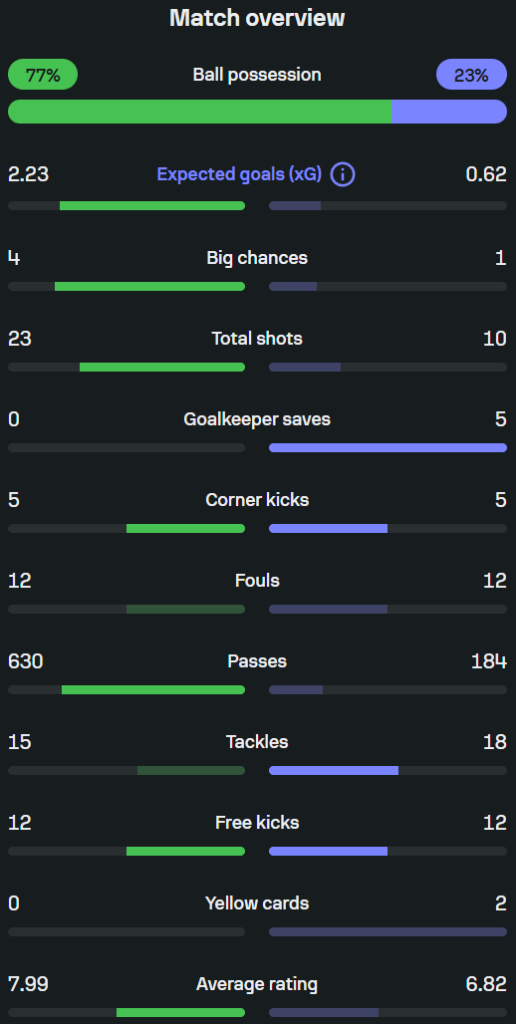Viewport: 516px width, 1024px height.
Task: Click the Free kicks label
Action: point(257,823)
